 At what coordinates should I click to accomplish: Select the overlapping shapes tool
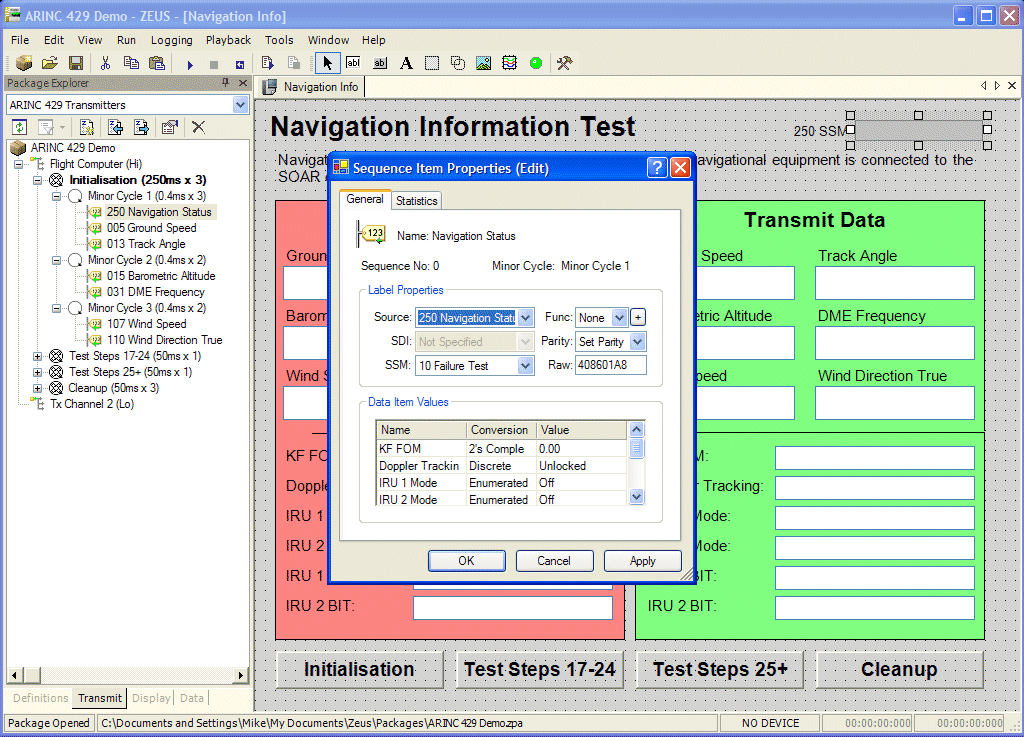point(458,63)
